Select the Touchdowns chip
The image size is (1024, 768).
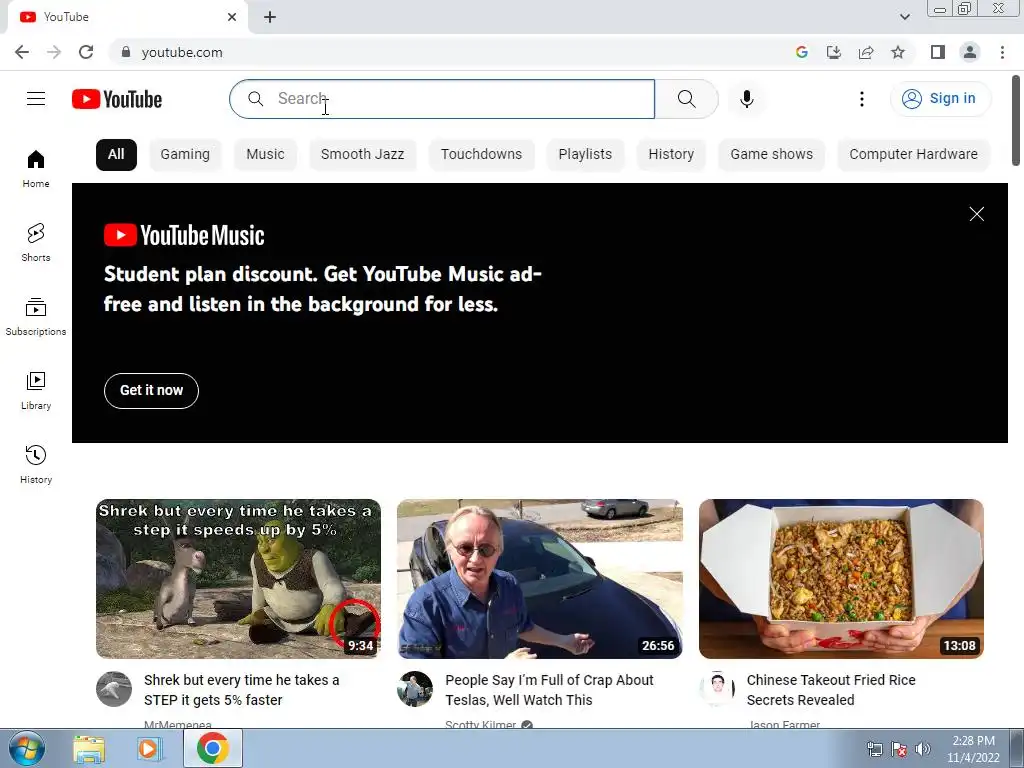[x=481, y=155]
